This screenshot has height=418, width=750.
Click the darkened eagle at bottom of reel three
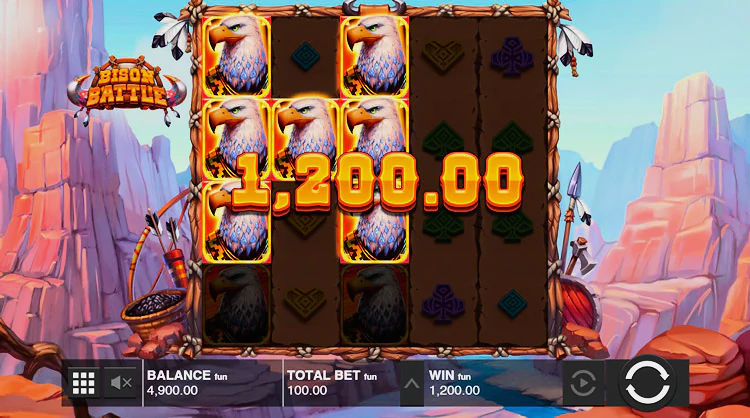[374, 304]
